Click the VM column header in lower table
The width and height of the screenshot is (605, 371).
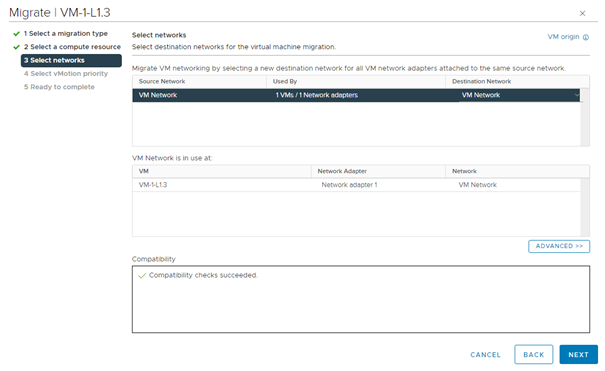pos(222,171)
